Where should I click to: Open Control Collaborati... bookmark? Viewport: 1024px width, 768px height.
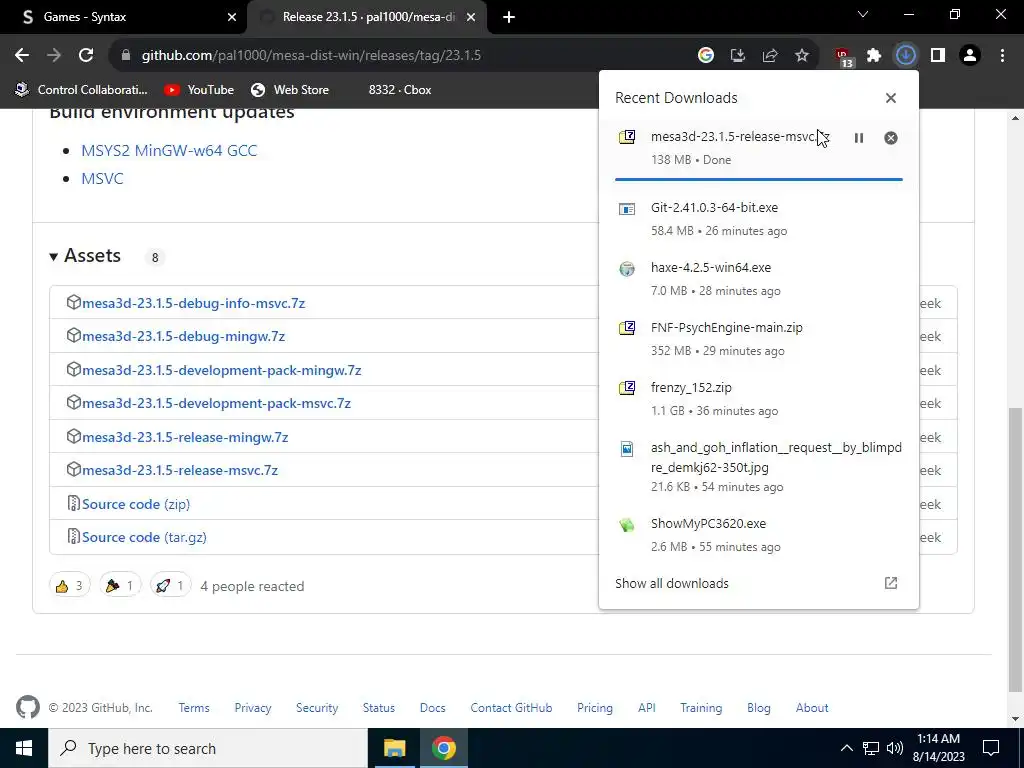coord(81,90)
